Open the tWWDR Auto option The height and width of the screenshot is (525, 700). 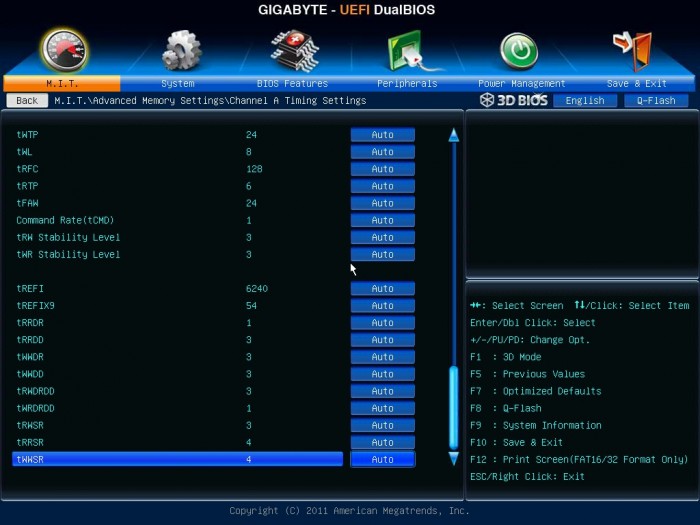tap(383, 357)
